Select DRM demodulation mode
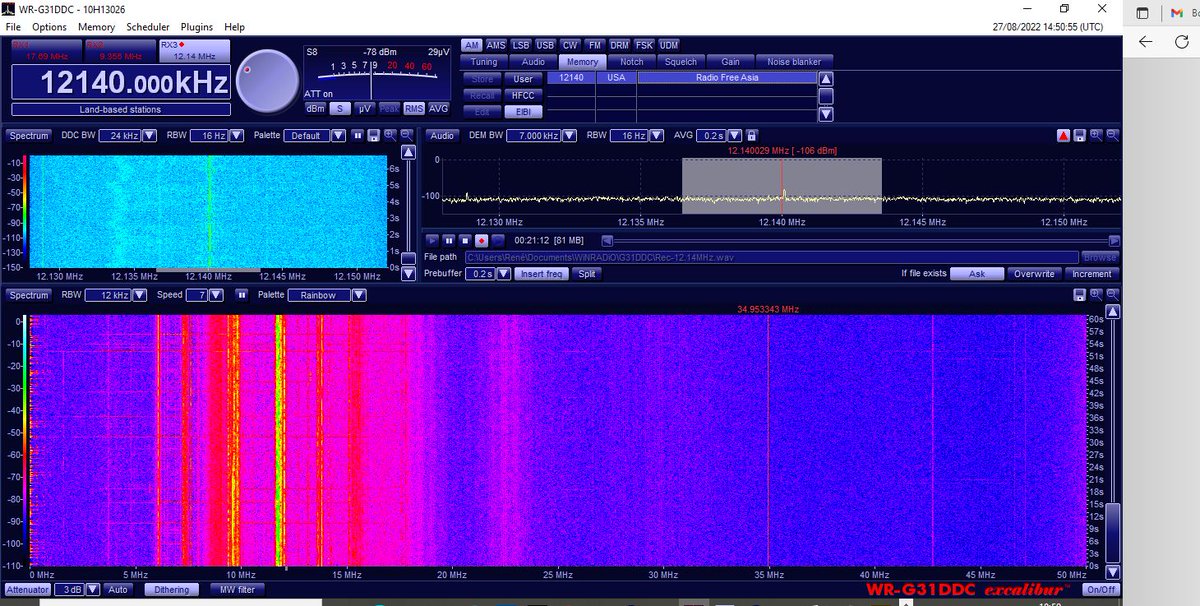Viewport: 1200px width, 606px height. (619, 45)
